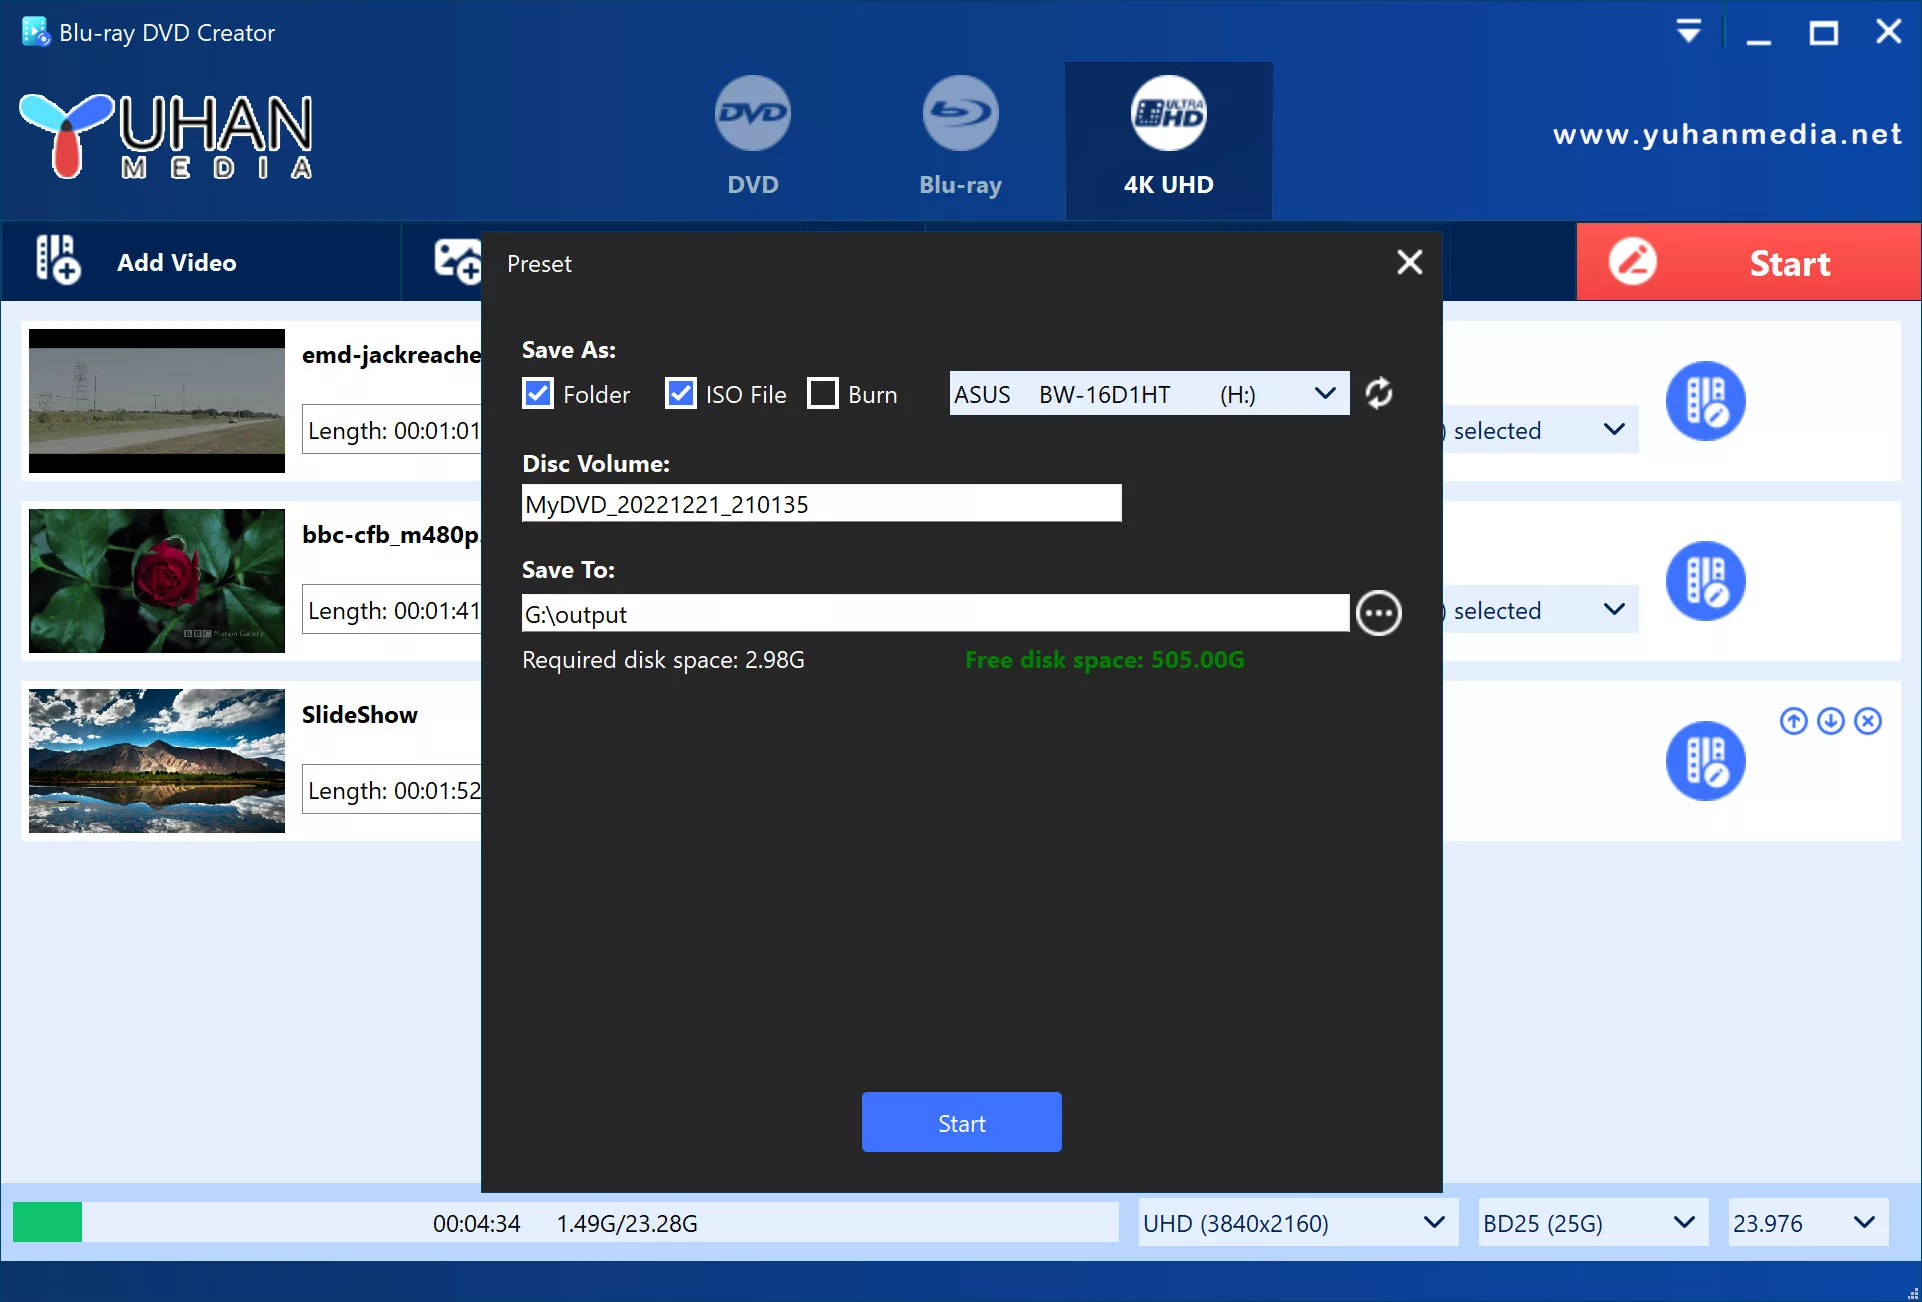Screen dimensions: 1922x1302
Task: Click the settings icon for SlideShow
Action: tap(1706, 756)
